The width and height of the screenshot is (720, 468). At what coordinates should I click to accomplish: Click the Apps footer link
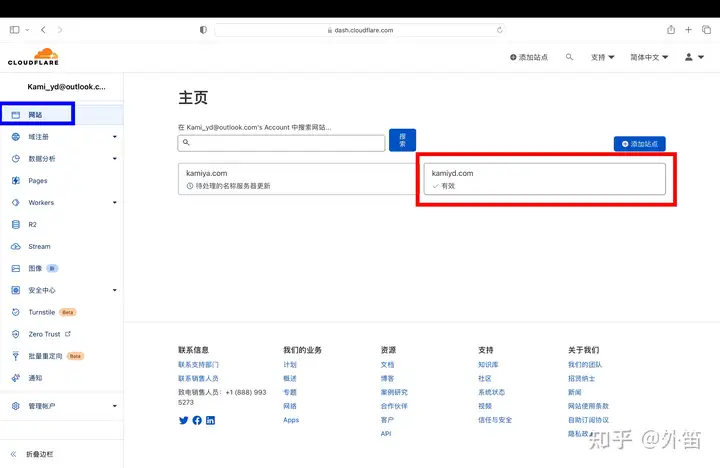click(291, 420)
